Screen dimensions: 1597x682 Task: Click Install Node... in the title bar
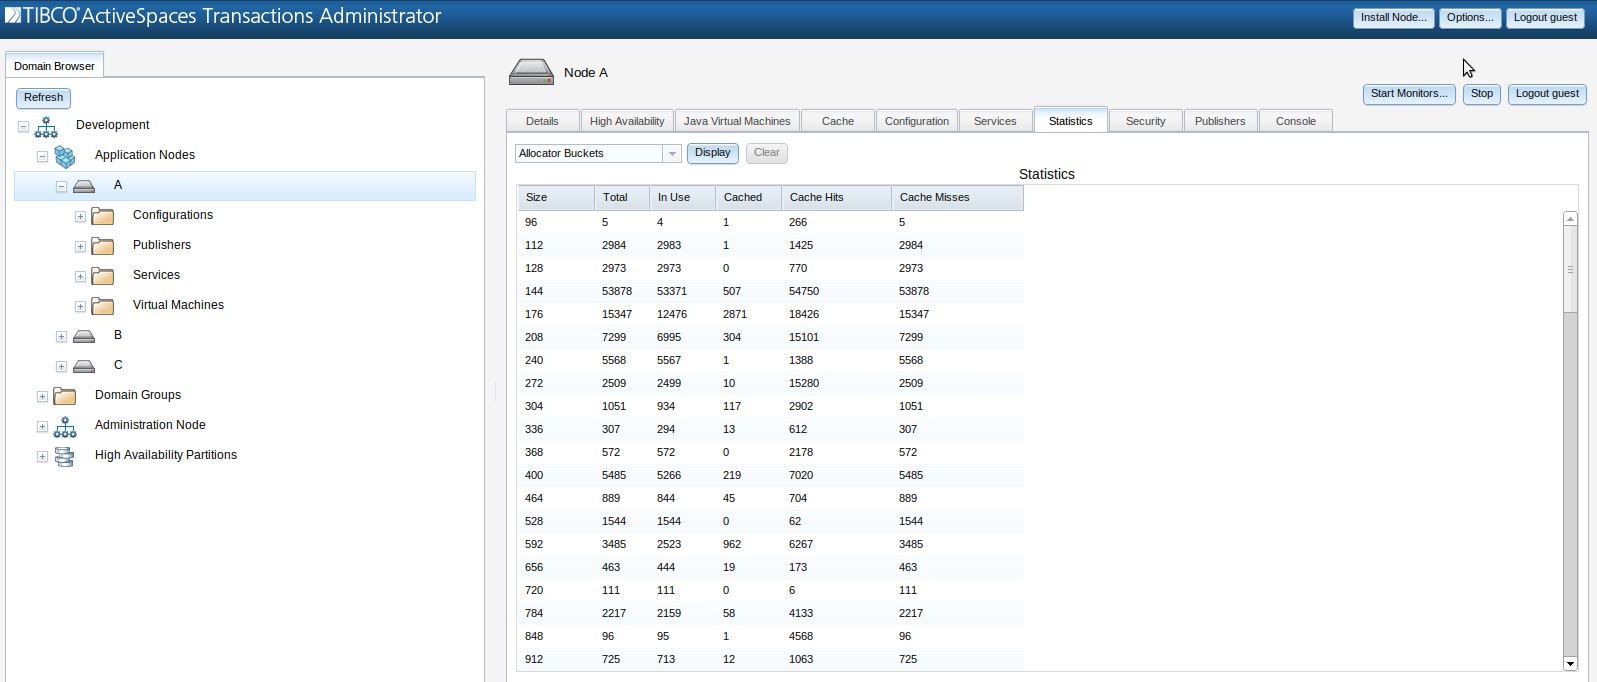pos(1394,18)
